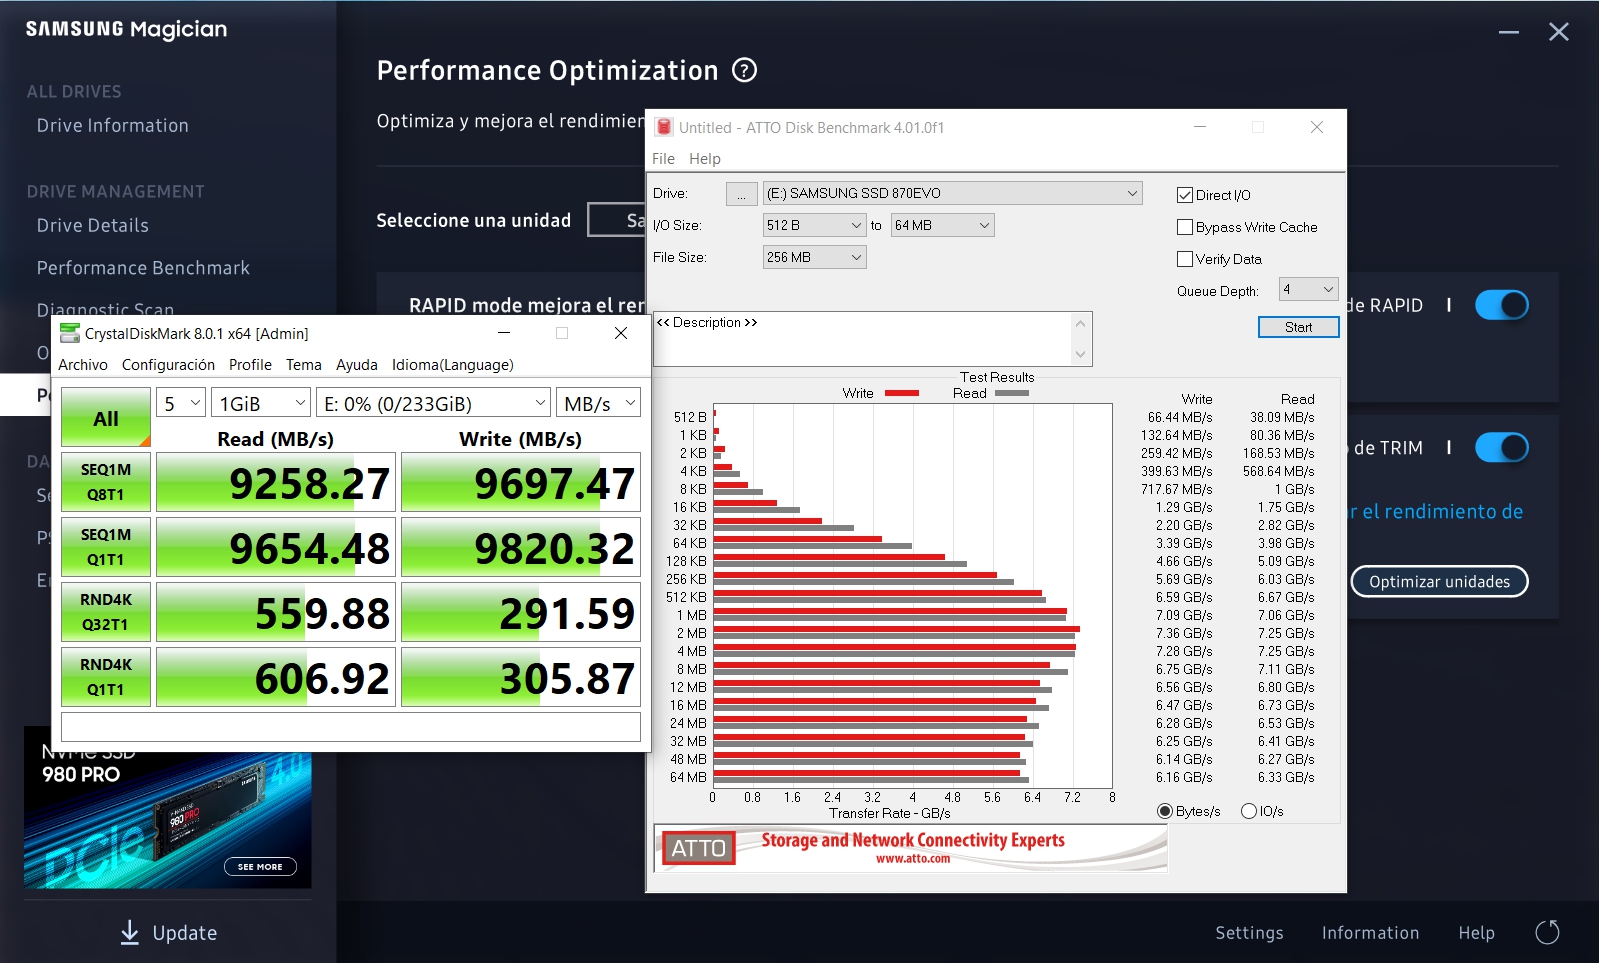Run the SEQ1M Q1T1 test
Screen dimensions: 1599x963
point(106,547)
